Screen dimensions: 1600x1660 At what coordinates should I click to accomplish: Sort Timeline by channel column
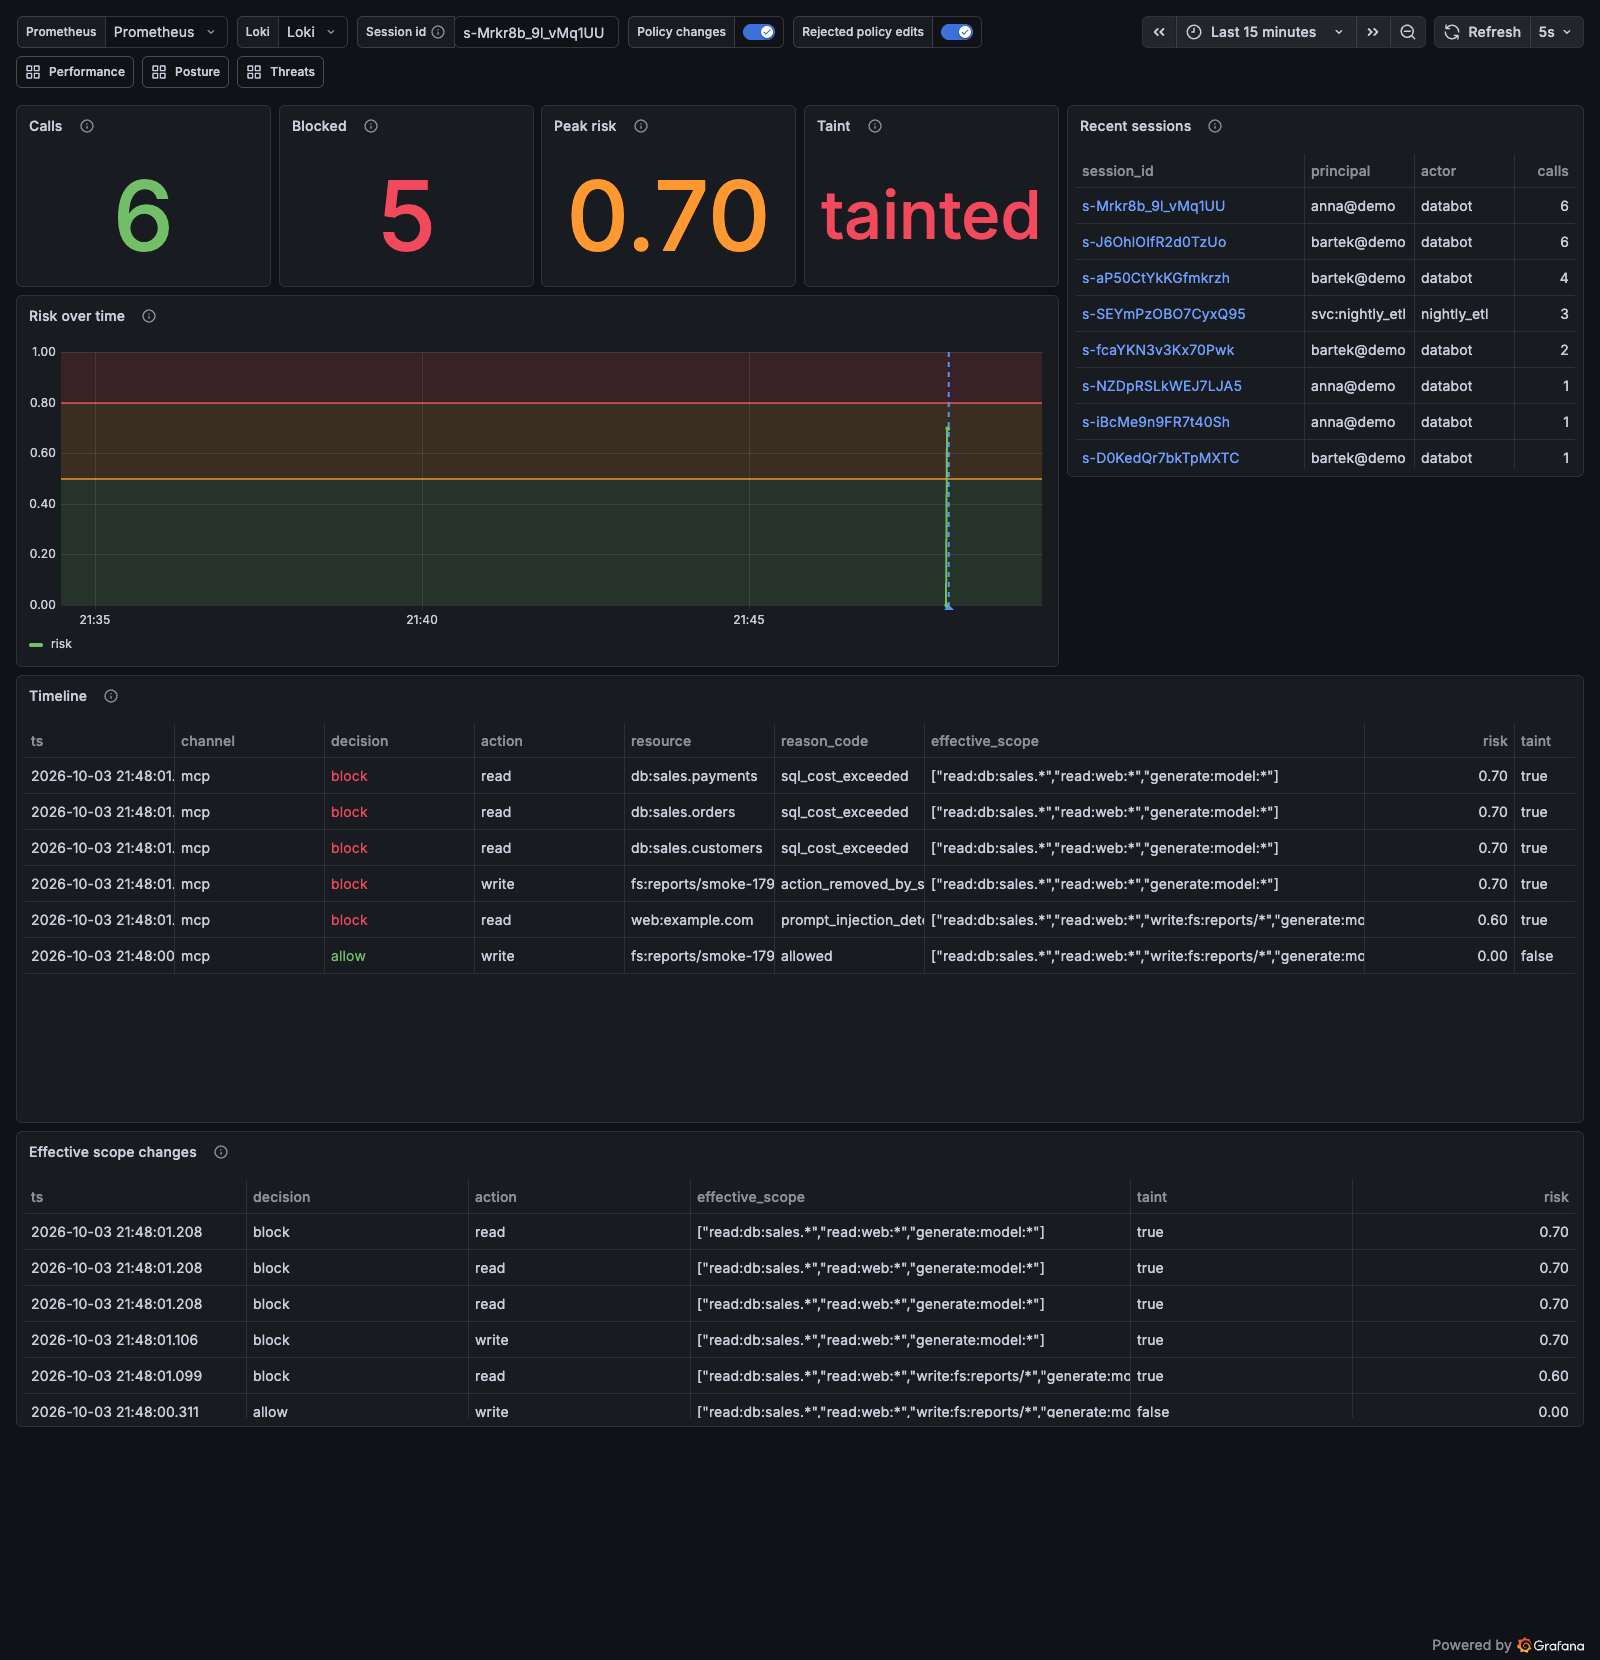pos(208,741)
